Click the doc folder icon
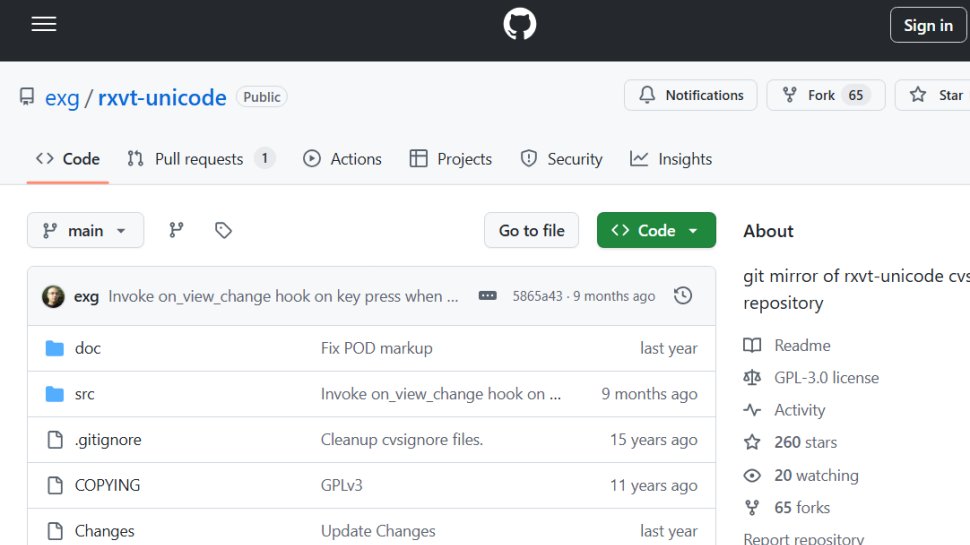Viewport: 970px width, 545px height. point(54,348)
